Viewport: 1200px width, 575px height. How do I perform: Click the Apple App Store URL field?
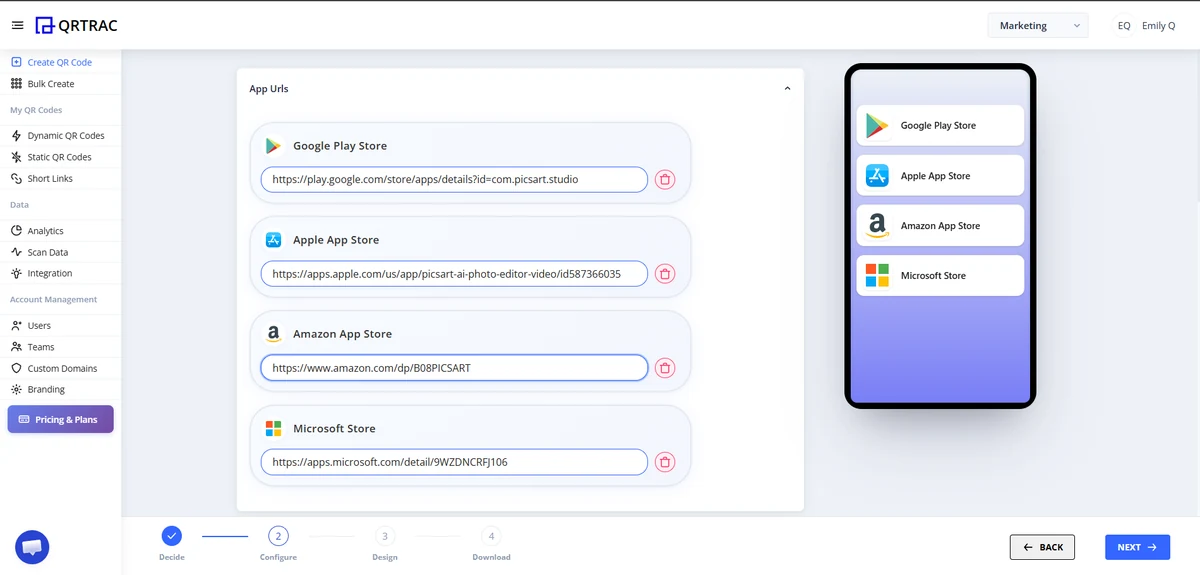click(x=454, y=274)
